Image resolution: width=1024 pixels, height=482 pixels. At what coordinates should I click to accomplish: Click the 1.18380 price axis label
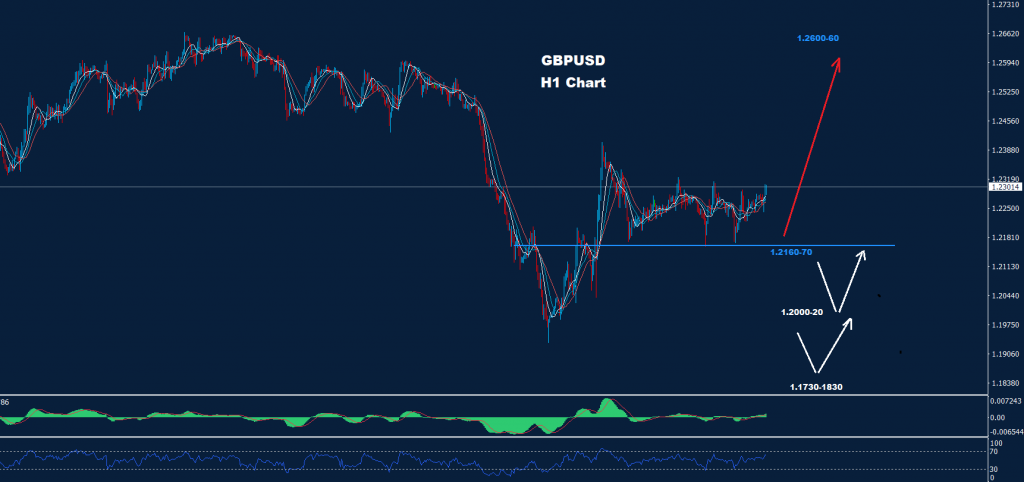[1003, 383]
